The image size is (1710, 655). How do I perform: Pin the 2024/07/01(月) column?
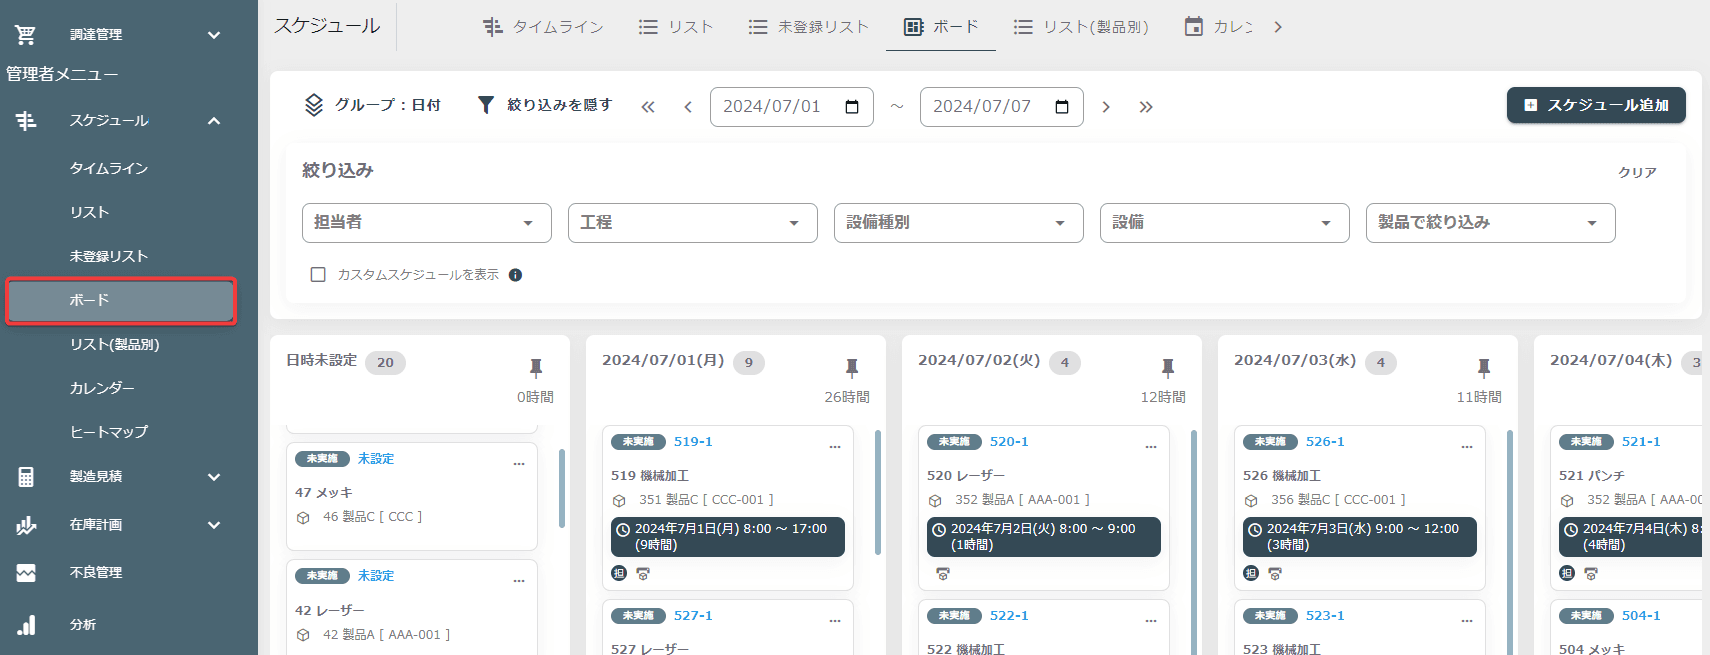(852, 367)
